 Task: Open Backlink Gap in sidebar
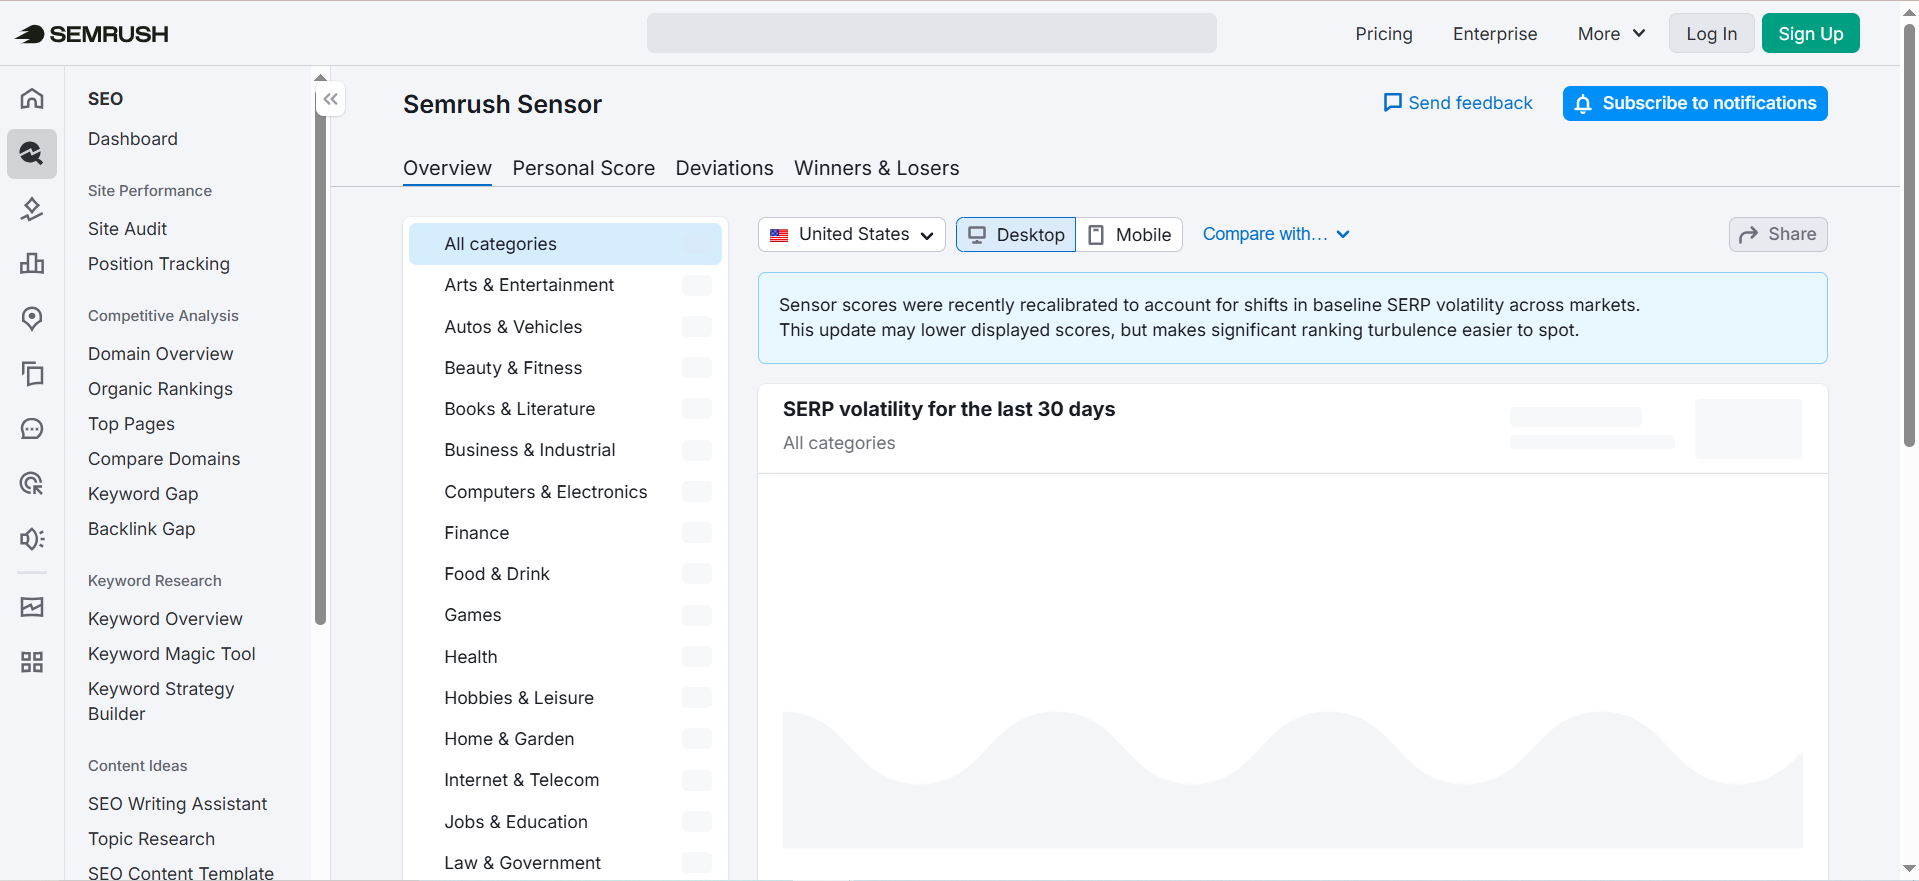(x=142, y=529)
